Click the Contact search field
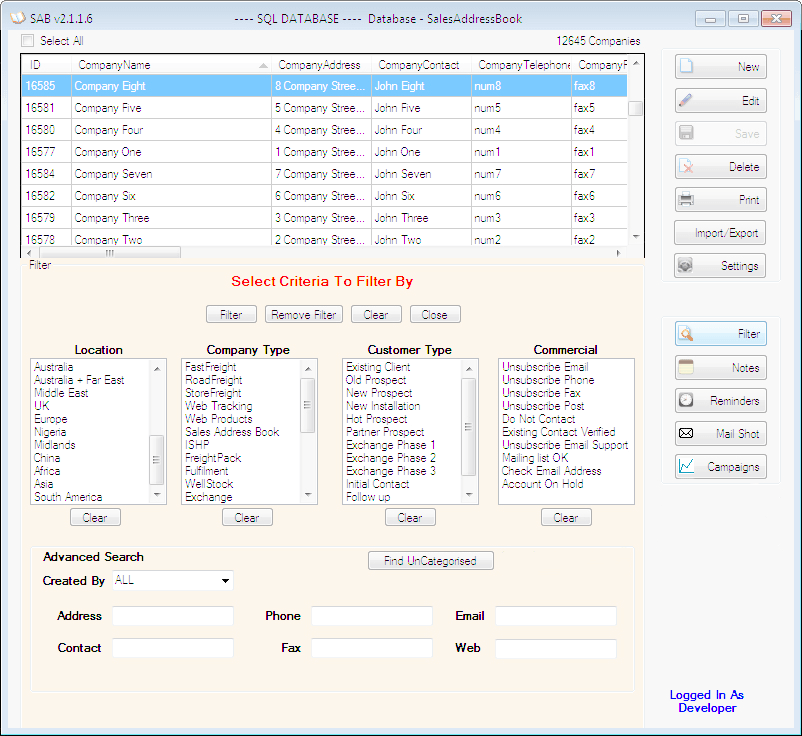Screen dimensions: 802x736 click(173, 648)
